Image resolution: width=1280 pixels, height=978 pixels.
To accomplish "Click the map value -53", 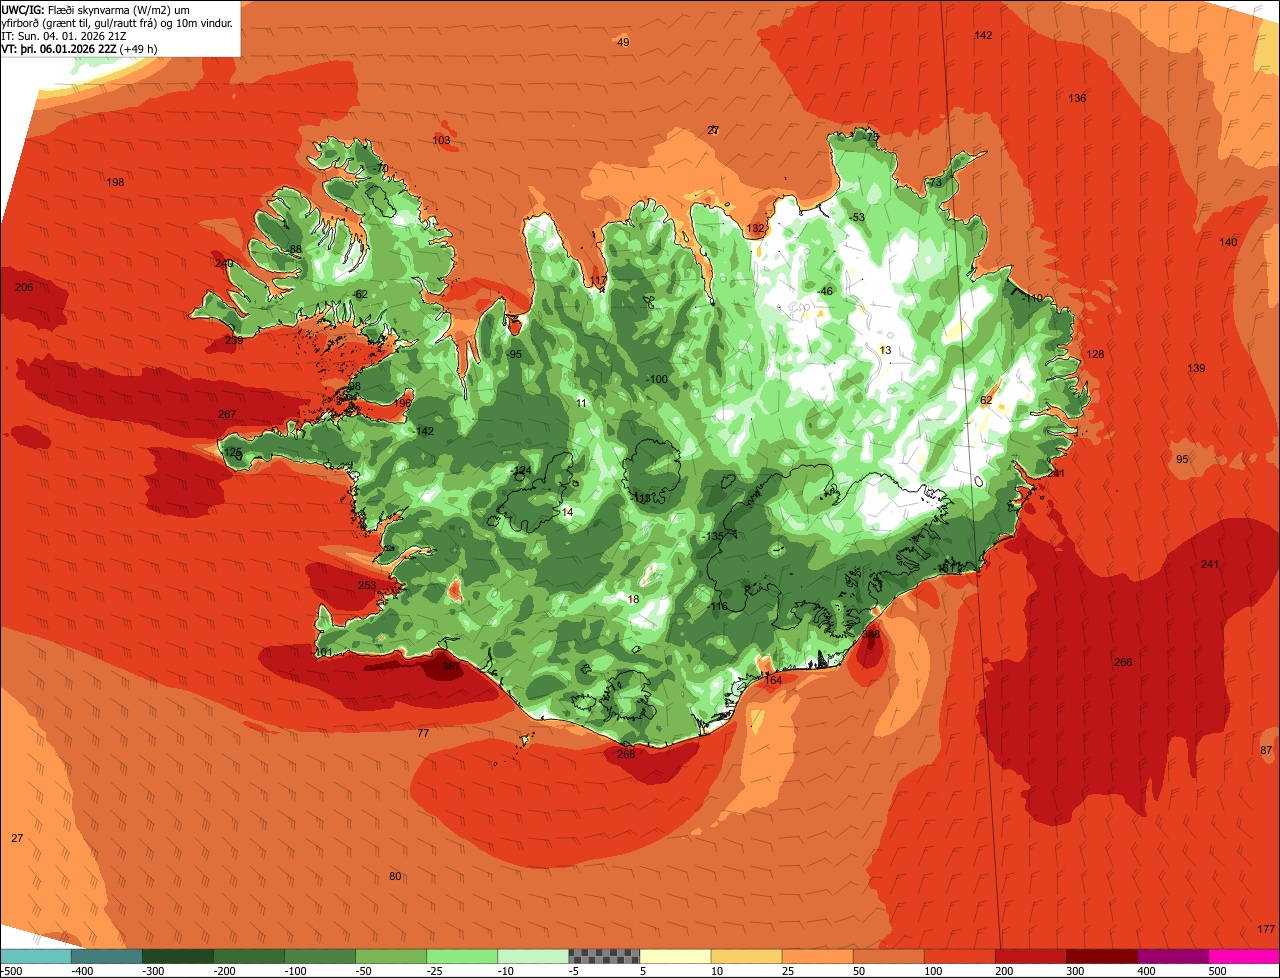I will tap(856, 217).
